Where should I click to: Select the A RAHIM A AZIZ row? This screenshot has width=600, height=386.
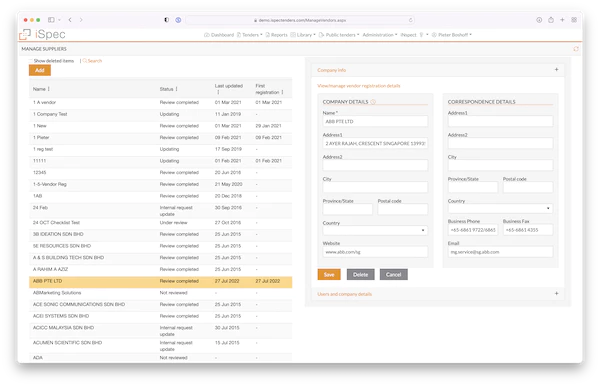[x=161, y=269]
